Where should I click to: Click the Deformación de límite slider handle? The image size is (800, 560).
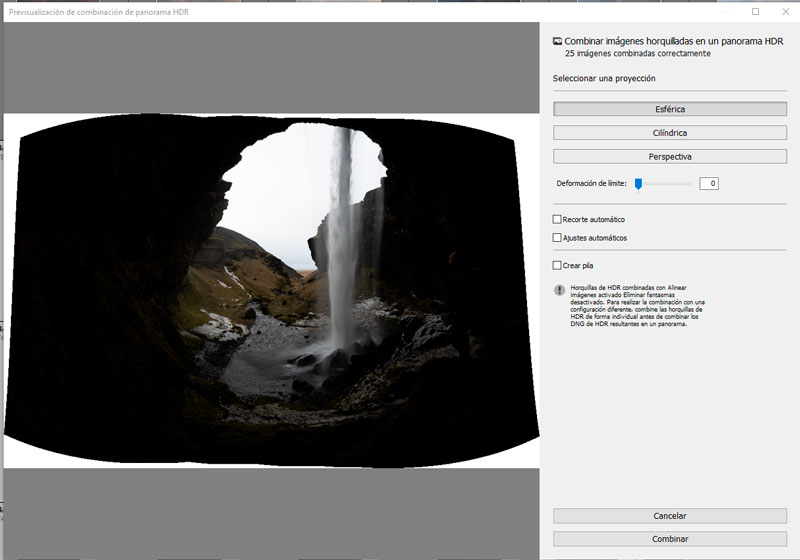point(638,183)
